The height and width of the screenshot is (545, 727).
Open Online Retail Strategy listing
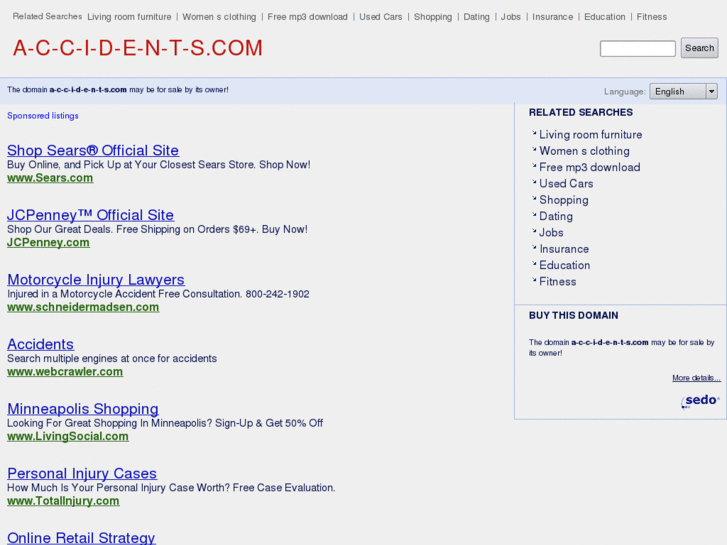pyautogui.click(x=81, y=538)
